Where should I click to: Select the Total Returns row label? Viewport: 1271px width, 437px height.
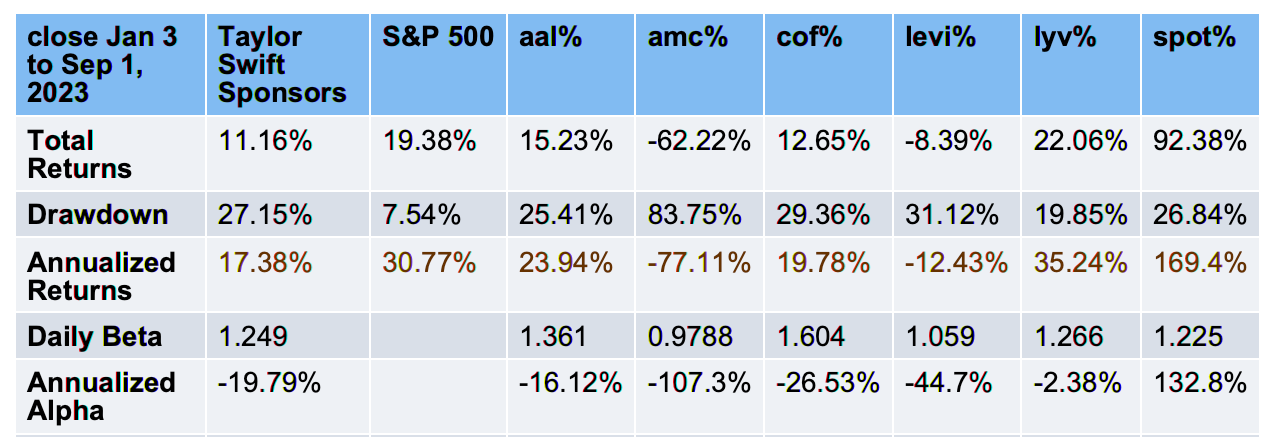pyautogui.click(x=80, y=154)
